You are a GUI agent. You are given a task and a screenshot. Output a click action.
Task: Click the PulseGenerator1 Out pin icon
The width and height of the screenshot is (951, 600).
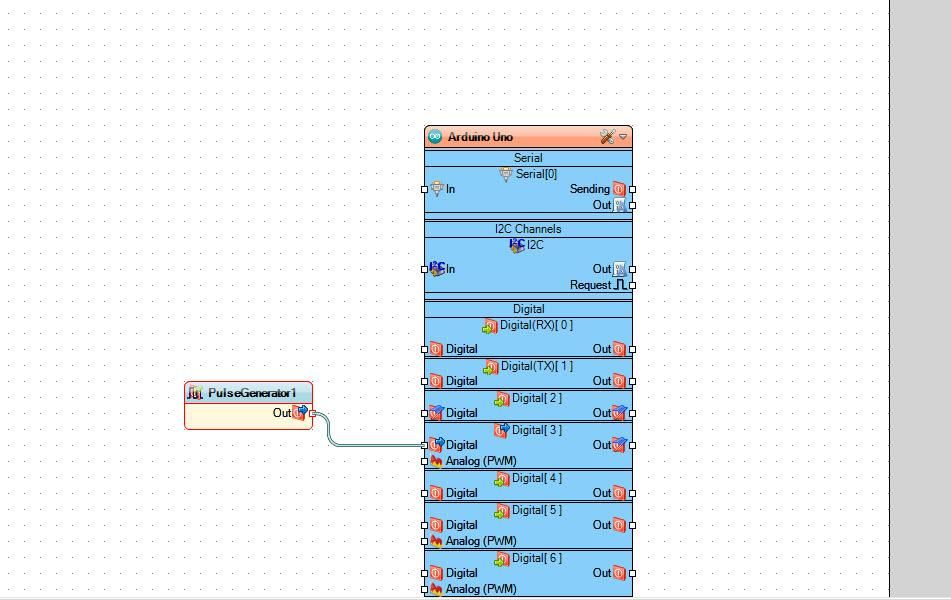[300, 413]
